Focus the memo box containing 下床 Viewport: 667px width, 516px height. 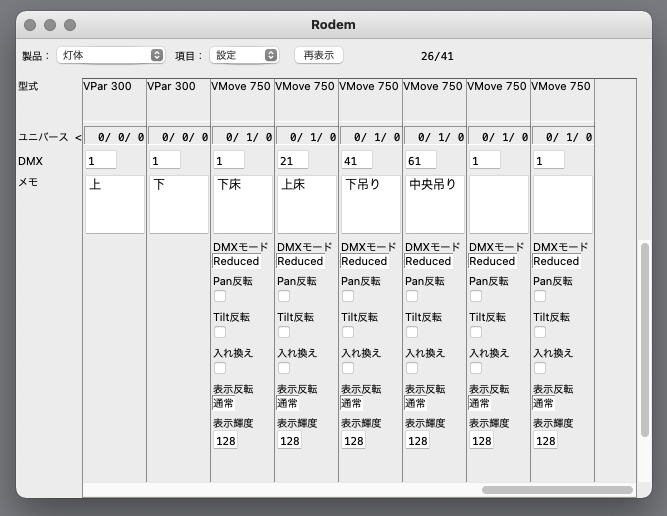tap(243, 205)
